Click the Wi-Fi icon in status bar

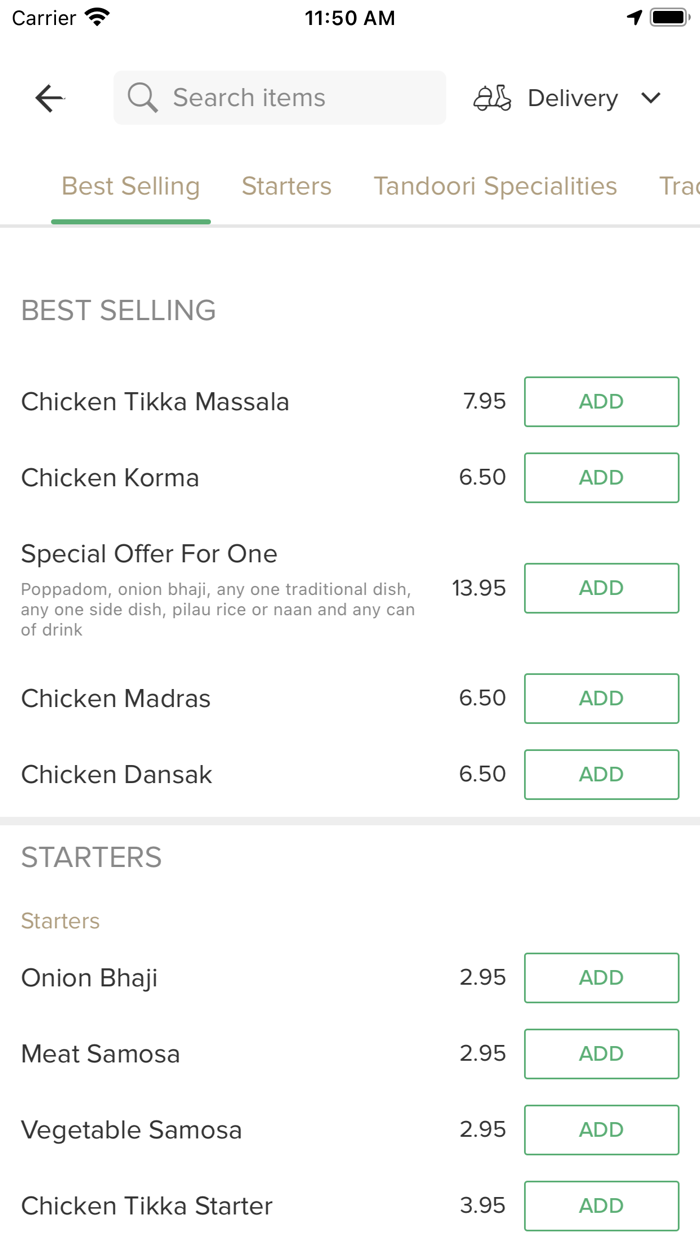(x=96, y=16)
